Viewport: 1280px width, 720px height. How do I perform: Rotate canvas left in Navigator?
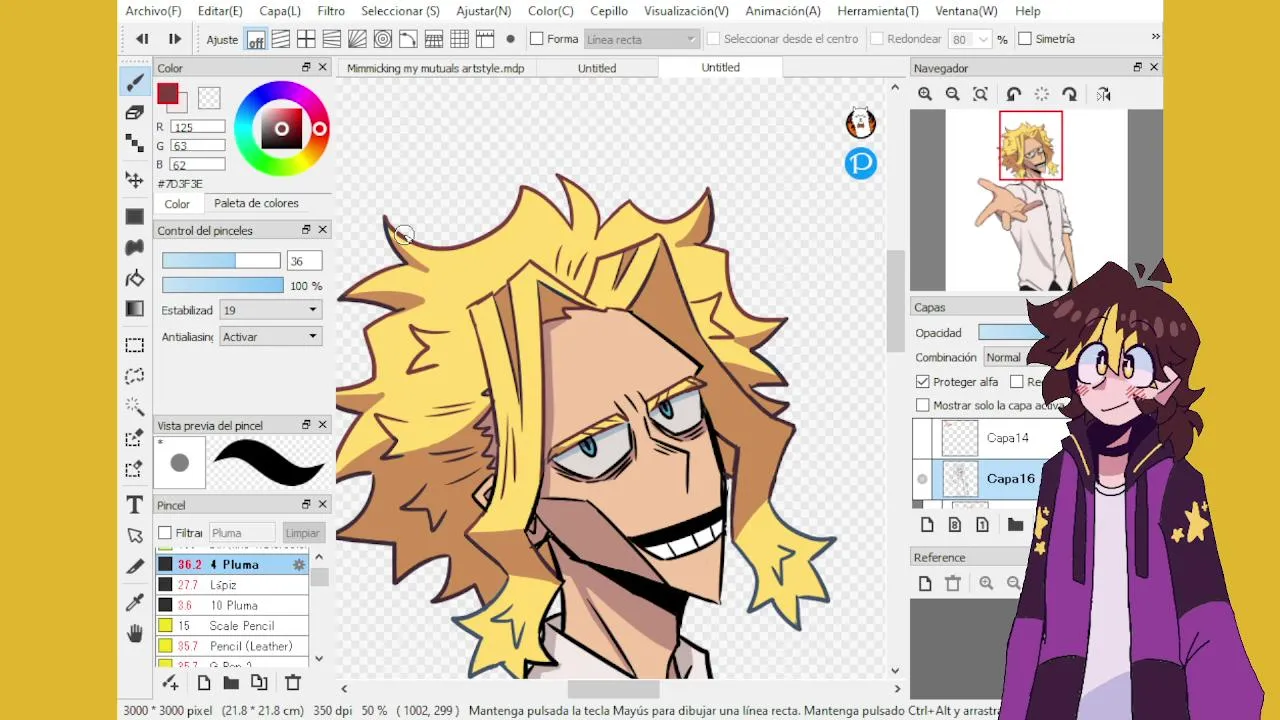click(x=1014, y=94)
